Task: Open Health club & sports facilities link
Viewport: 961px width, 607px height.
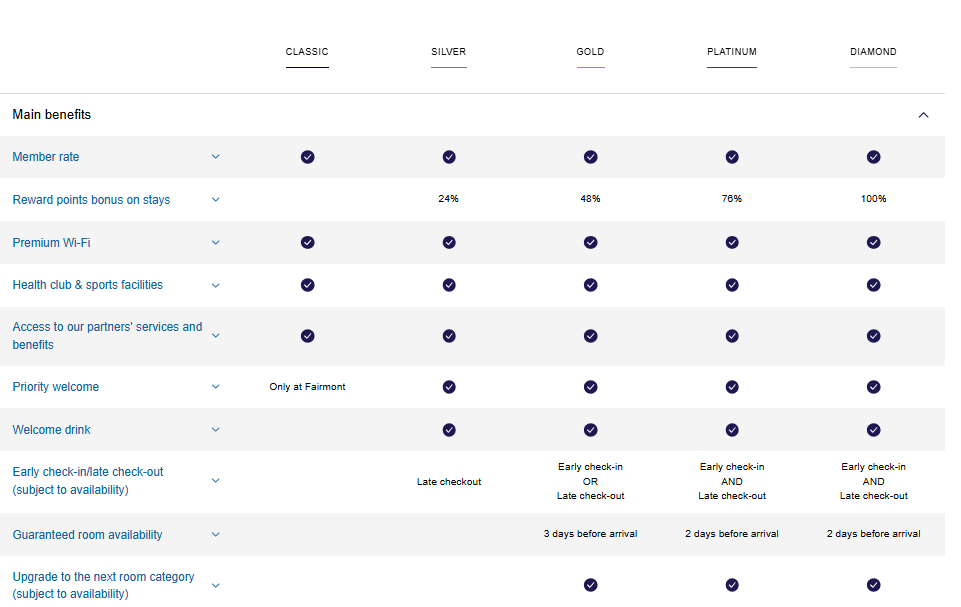Action: coord(87,285)
